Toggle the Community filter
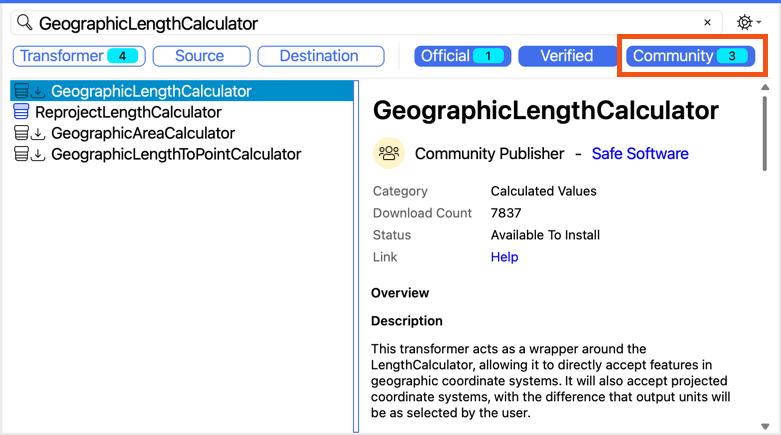 click(690, 56)
